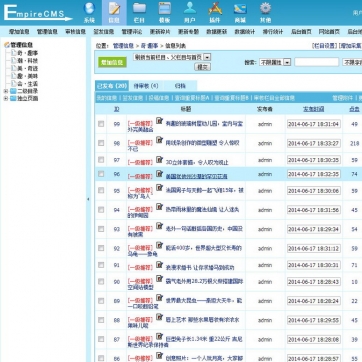Screen dimensions: 362x362
Task: Open the 插件 (Plugin) tools icon
Action: pos(215,9)
